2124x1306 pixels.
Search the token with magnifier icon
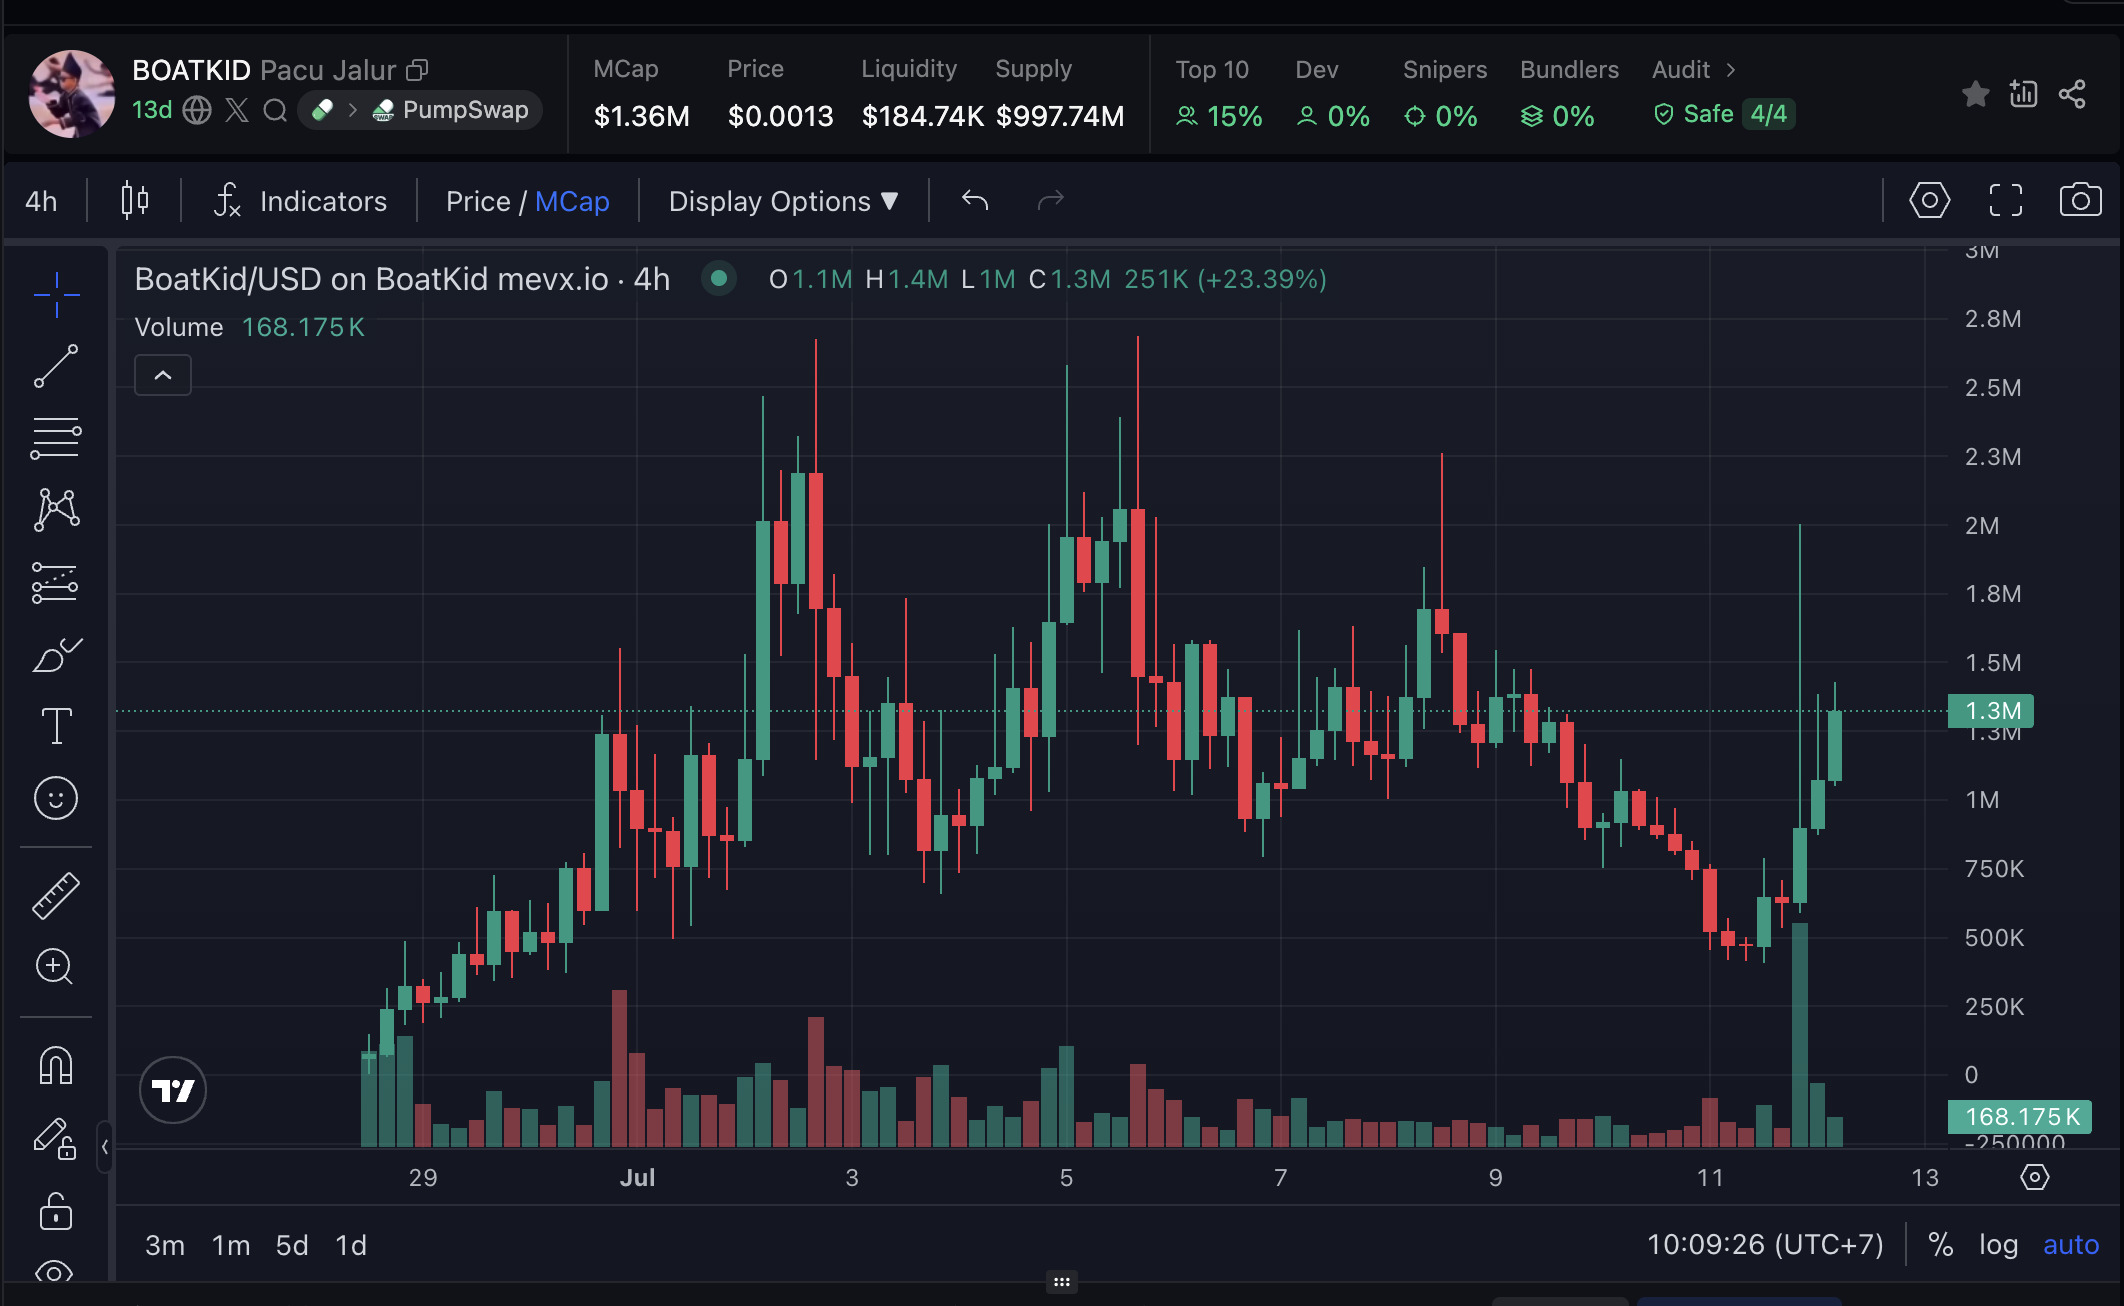275,110
